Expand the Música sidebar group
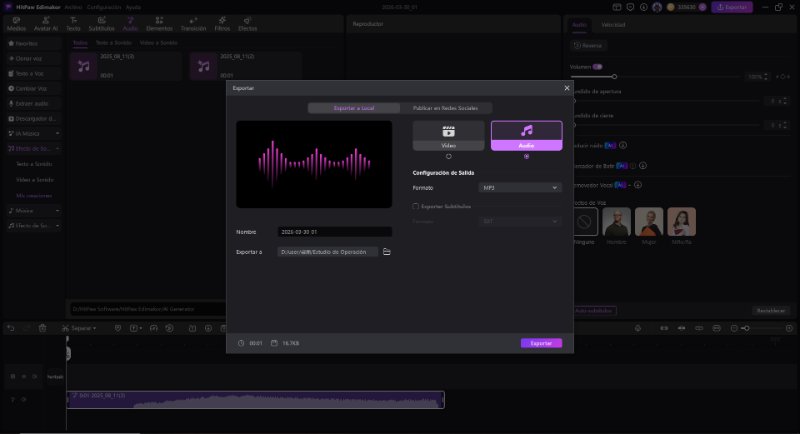 point(34,211)
